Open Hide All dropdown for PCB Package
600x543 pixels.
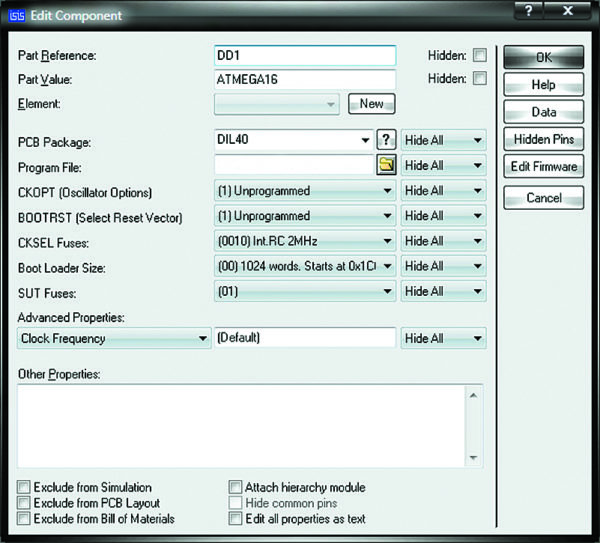coord(443,140)
